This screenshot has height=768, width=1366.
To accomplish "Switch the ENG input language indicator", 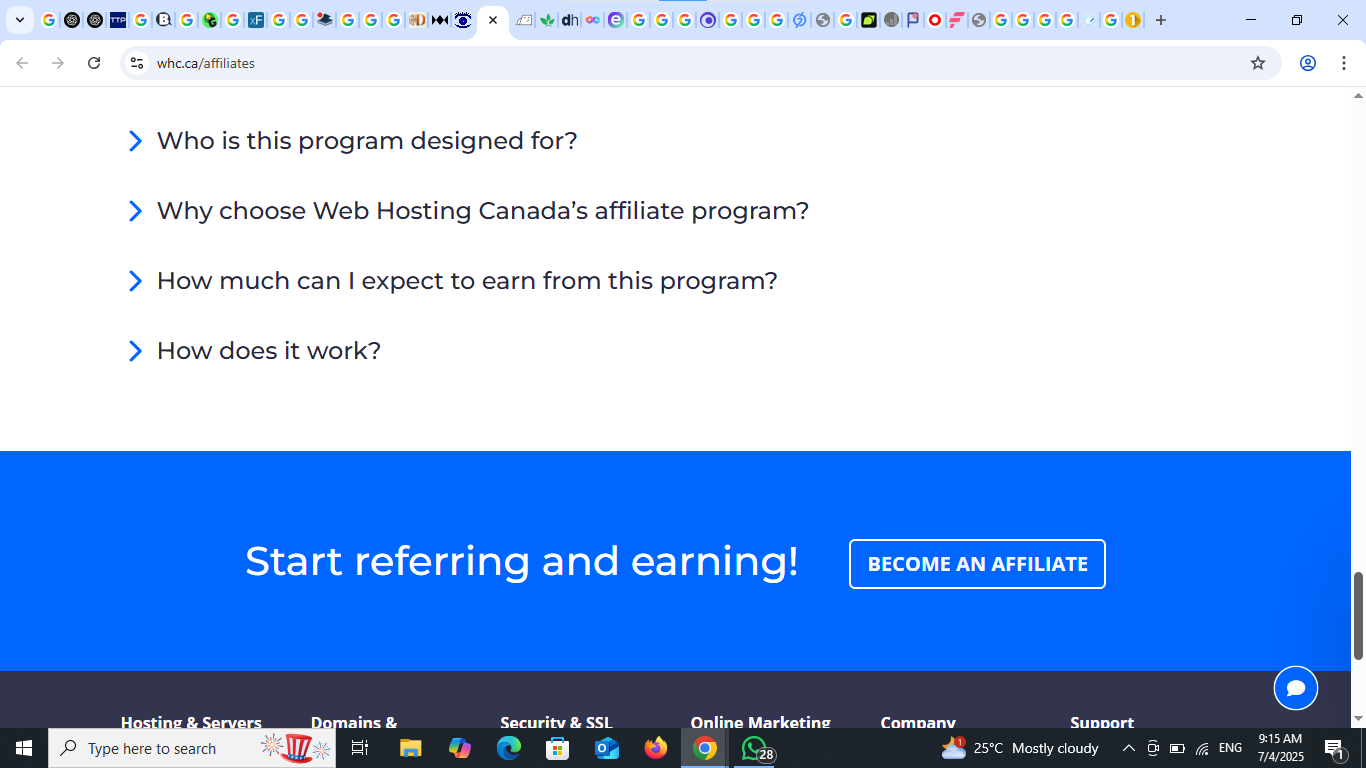I will tap(1230, 748).
